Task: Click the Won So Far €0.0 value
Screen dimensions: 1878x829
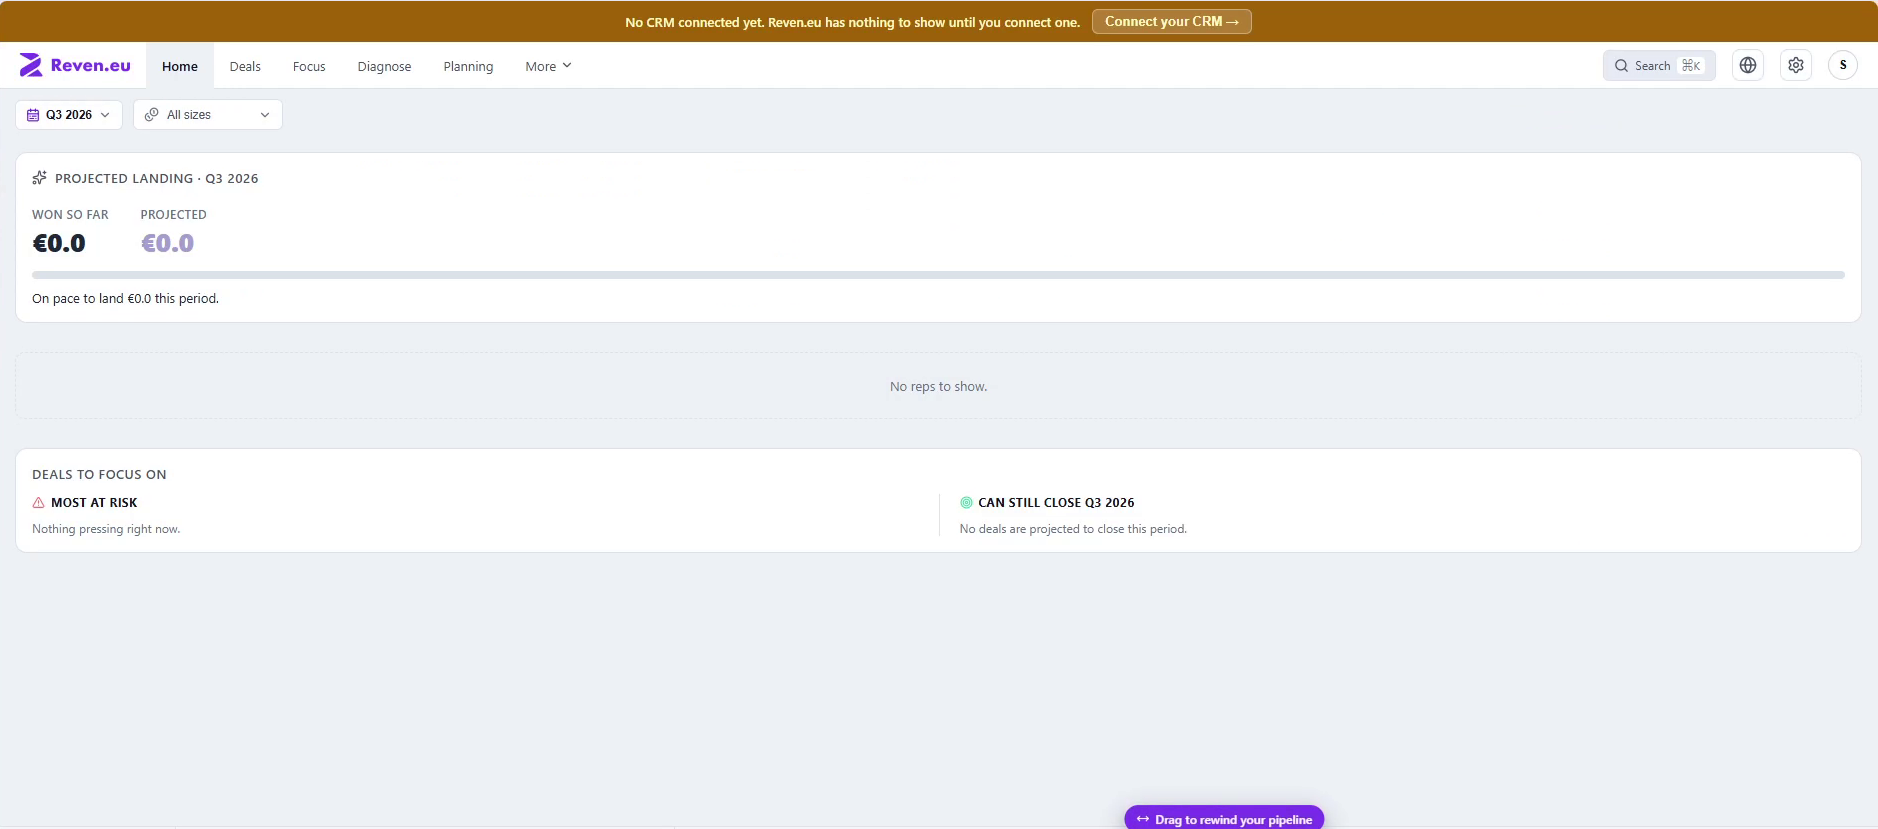Action: click(59, 243)
